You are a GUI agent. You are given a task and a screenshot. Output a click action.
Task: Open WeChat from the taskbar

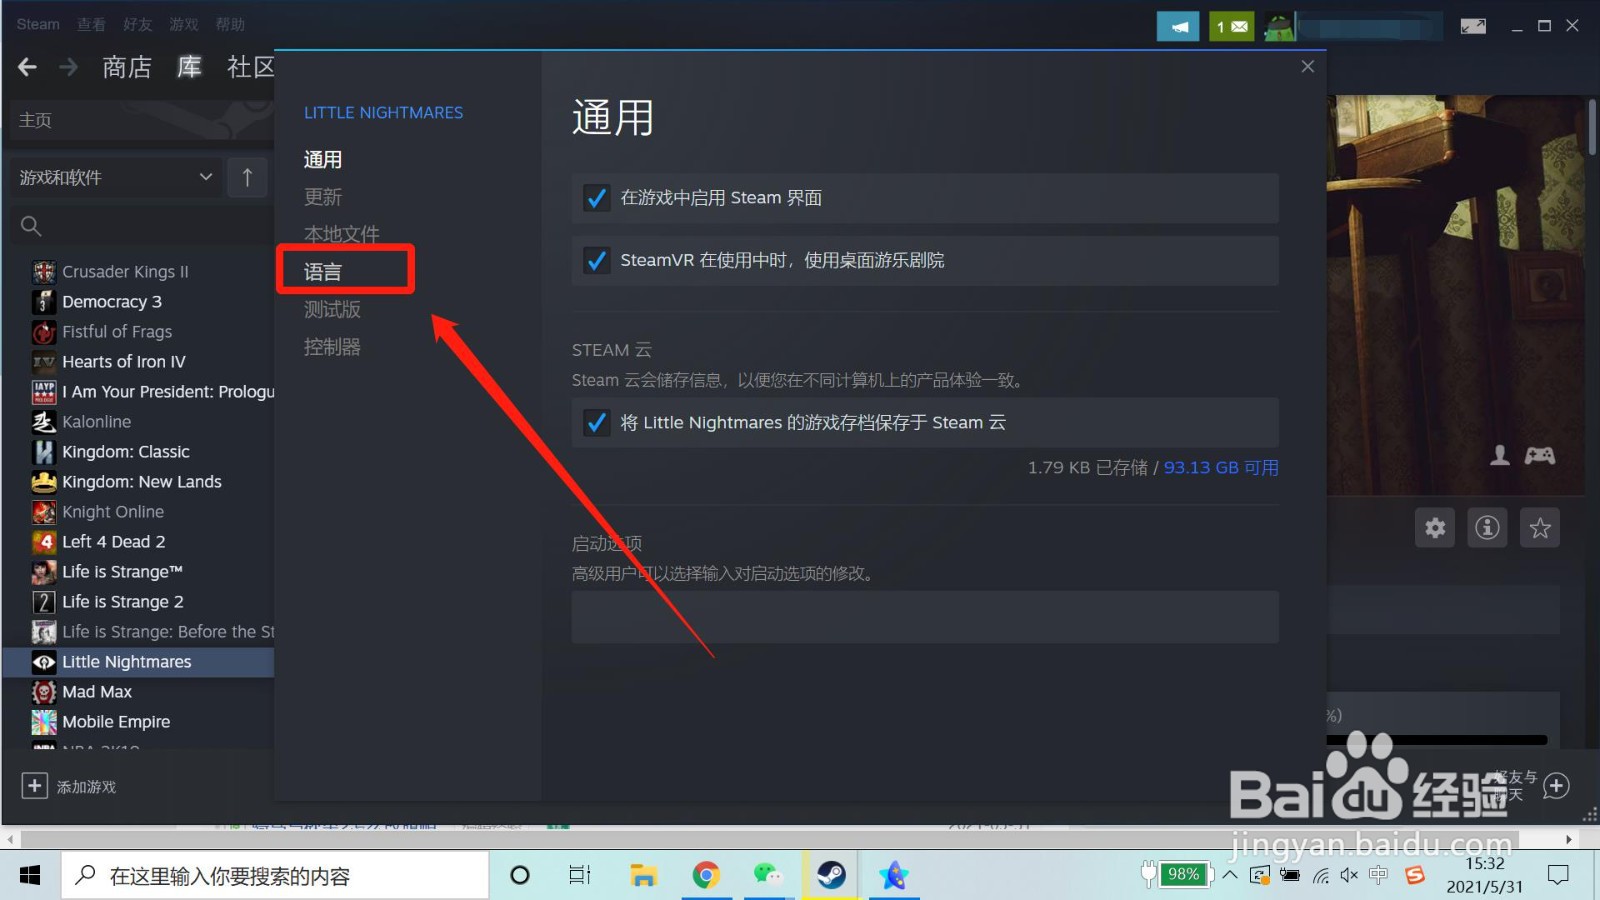767,875
